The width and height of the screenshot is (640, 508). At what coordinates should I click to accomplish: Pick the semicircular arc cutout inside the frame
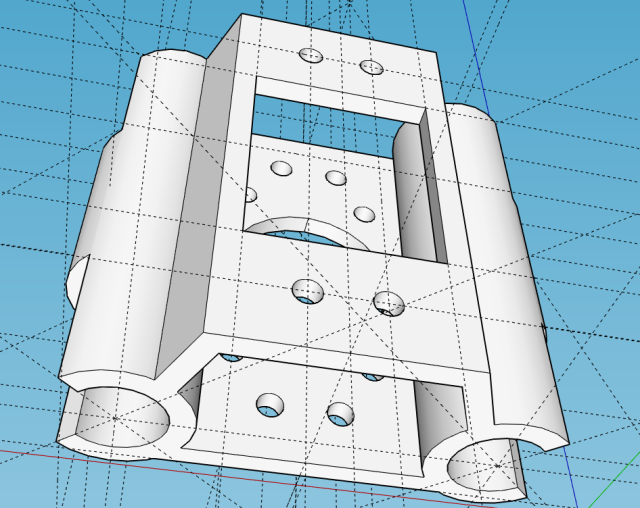(x=306, y=233)
